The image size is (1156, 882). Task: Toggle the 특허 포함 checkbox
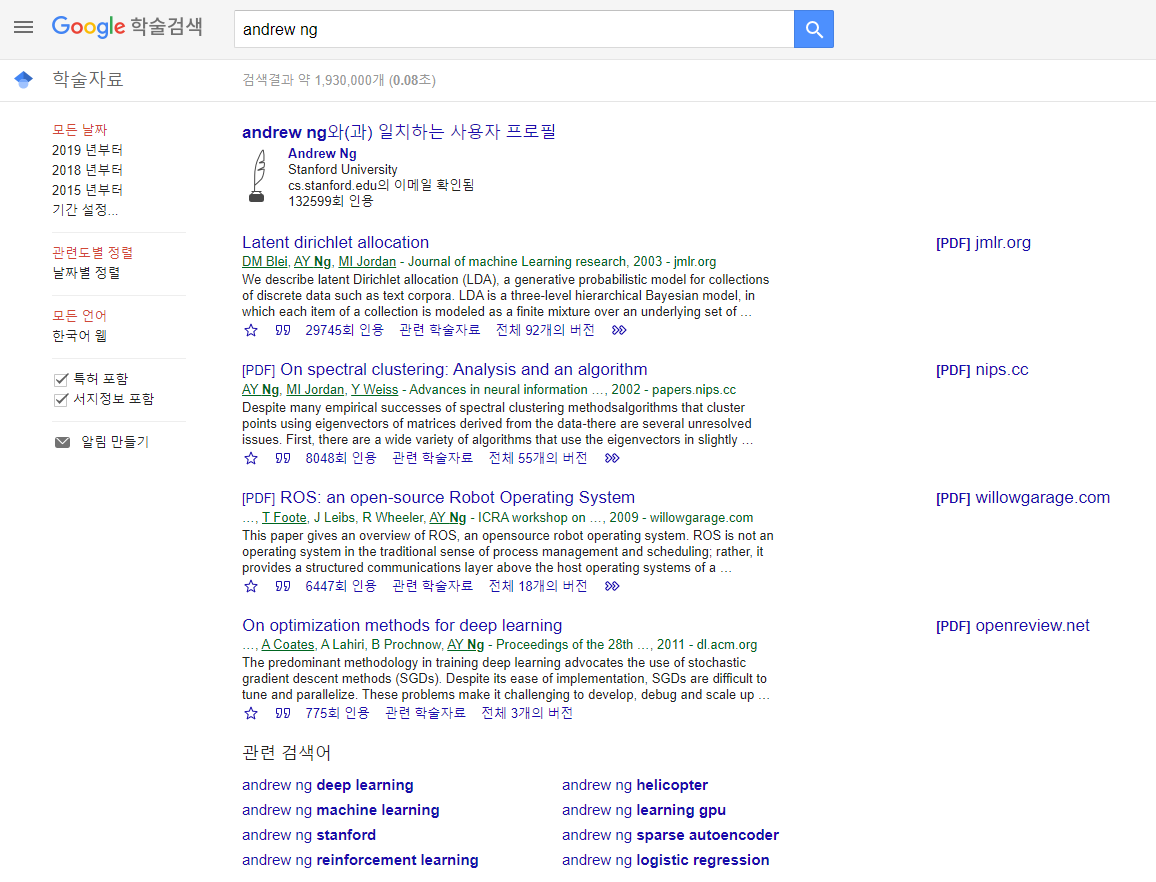(x=61, y=380)
